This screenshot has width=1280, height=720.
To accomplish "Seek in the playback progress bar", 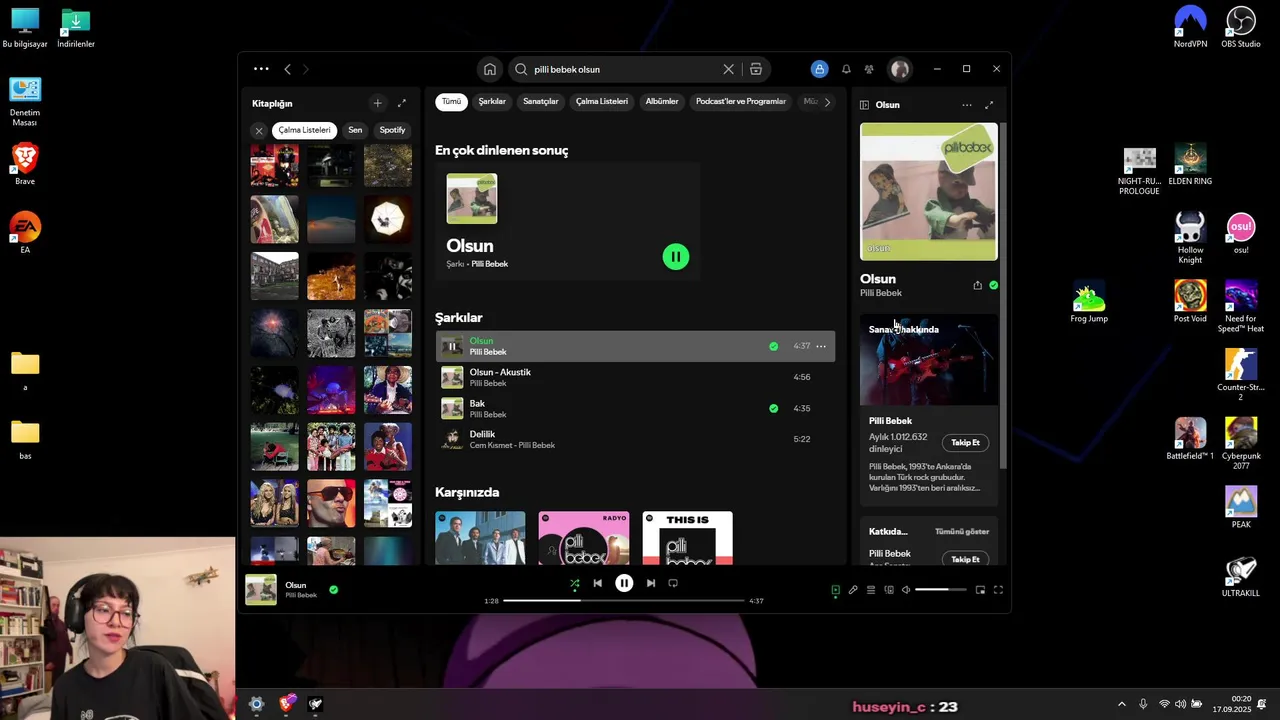I will [624, 601].
